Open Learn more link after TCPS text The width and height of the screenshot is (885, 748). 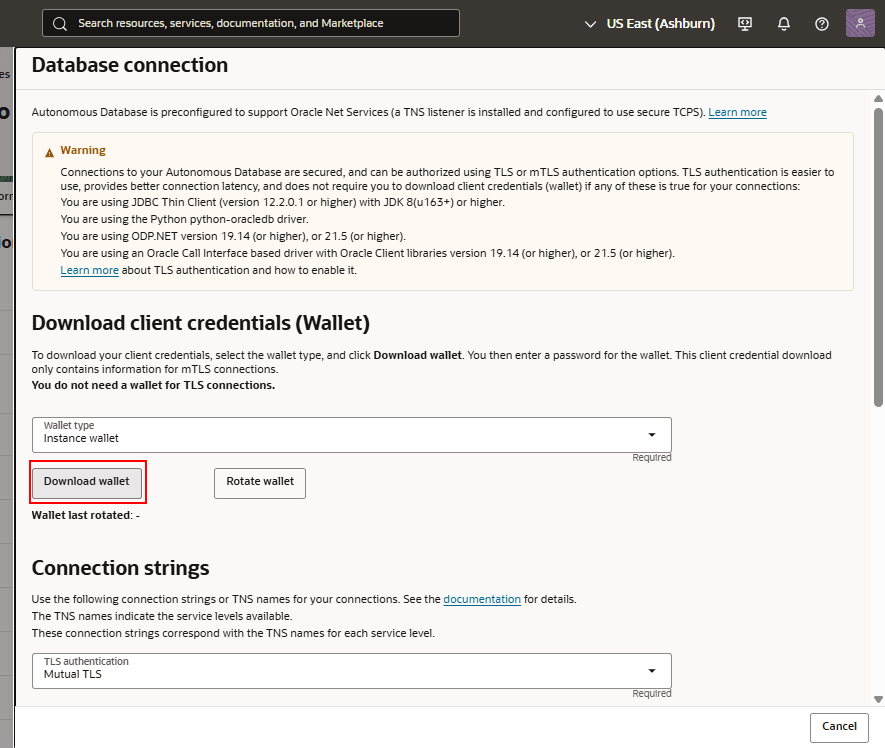pos(737,112)
